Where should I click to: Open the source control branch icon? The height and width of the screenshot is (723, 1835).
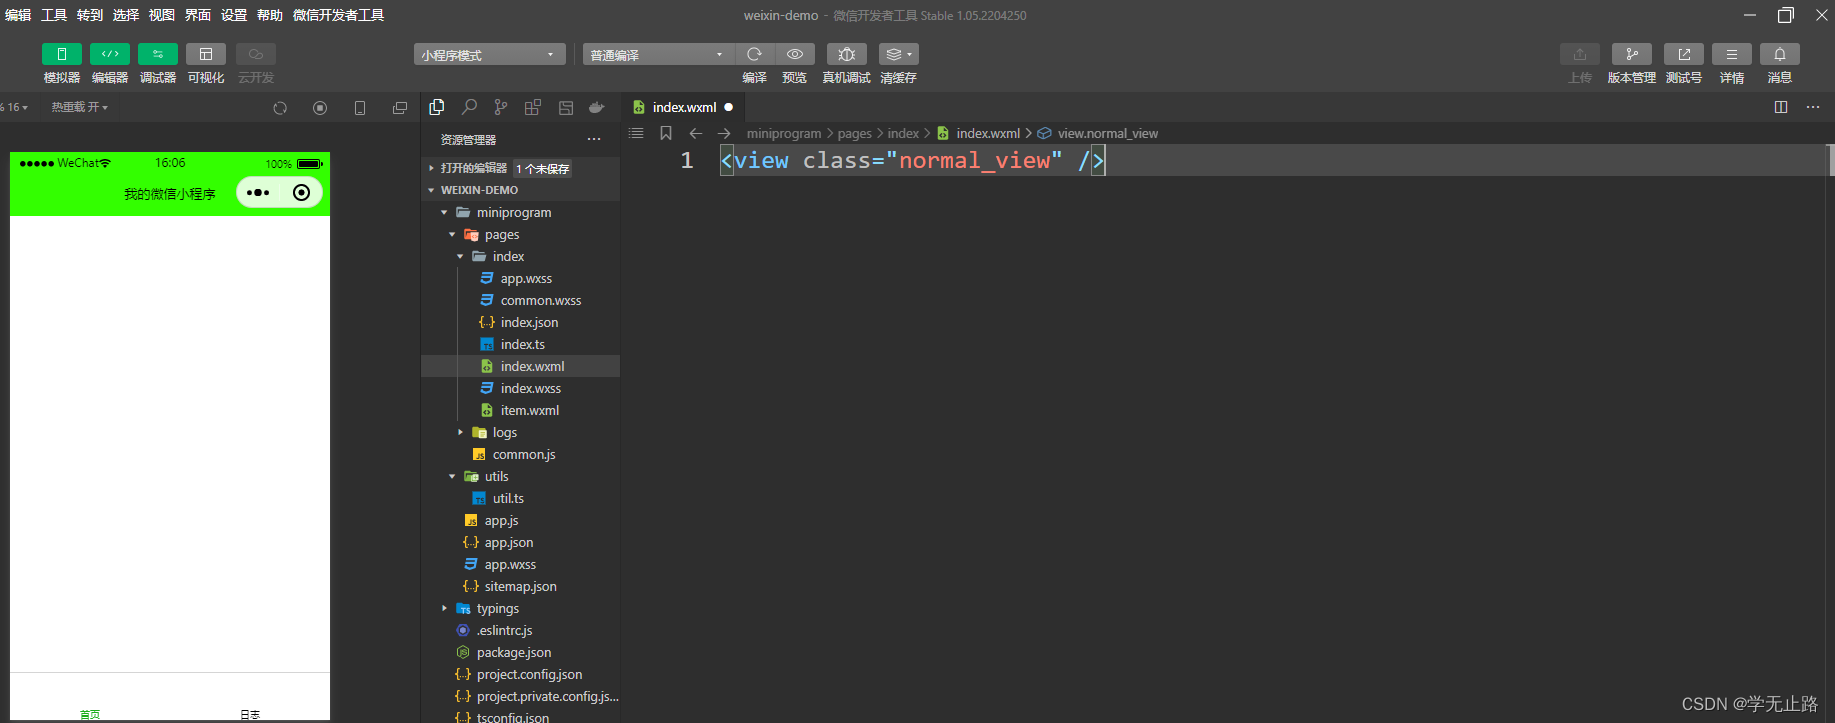click(x=501, y=107)
